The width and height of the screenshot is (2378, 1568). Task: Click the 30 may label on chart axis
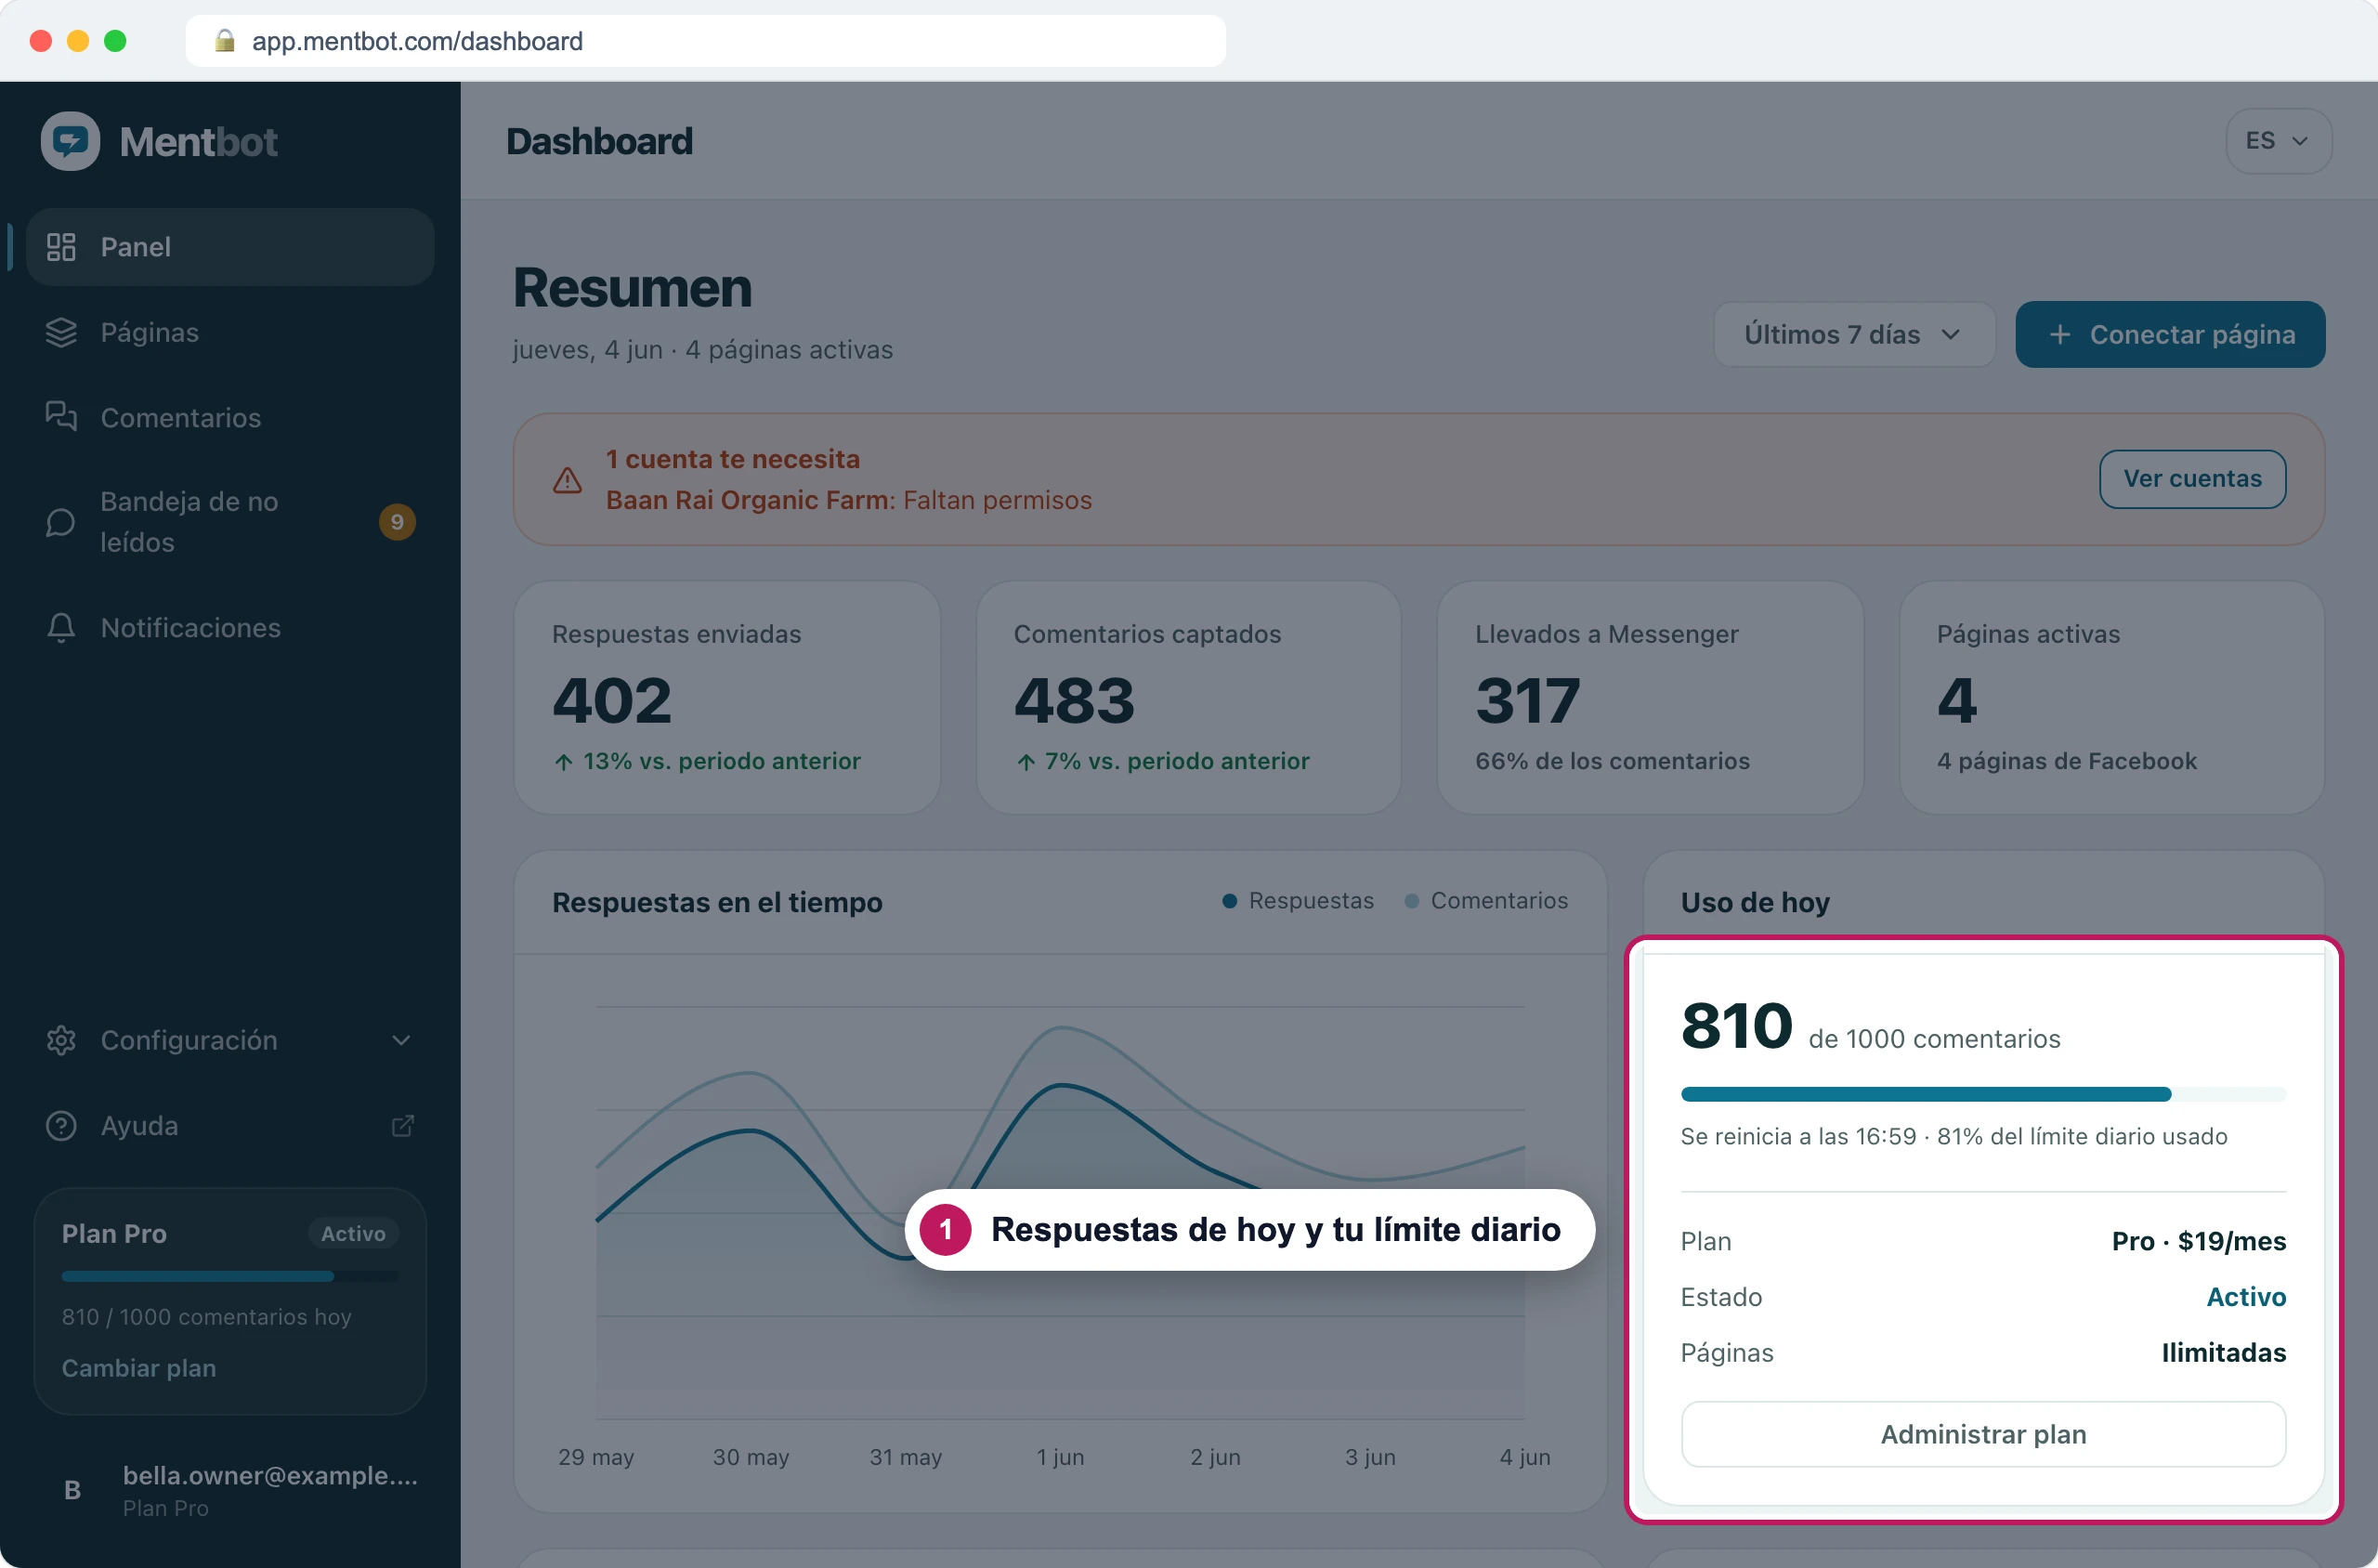pyautogui.click(x=750, y=1457)
